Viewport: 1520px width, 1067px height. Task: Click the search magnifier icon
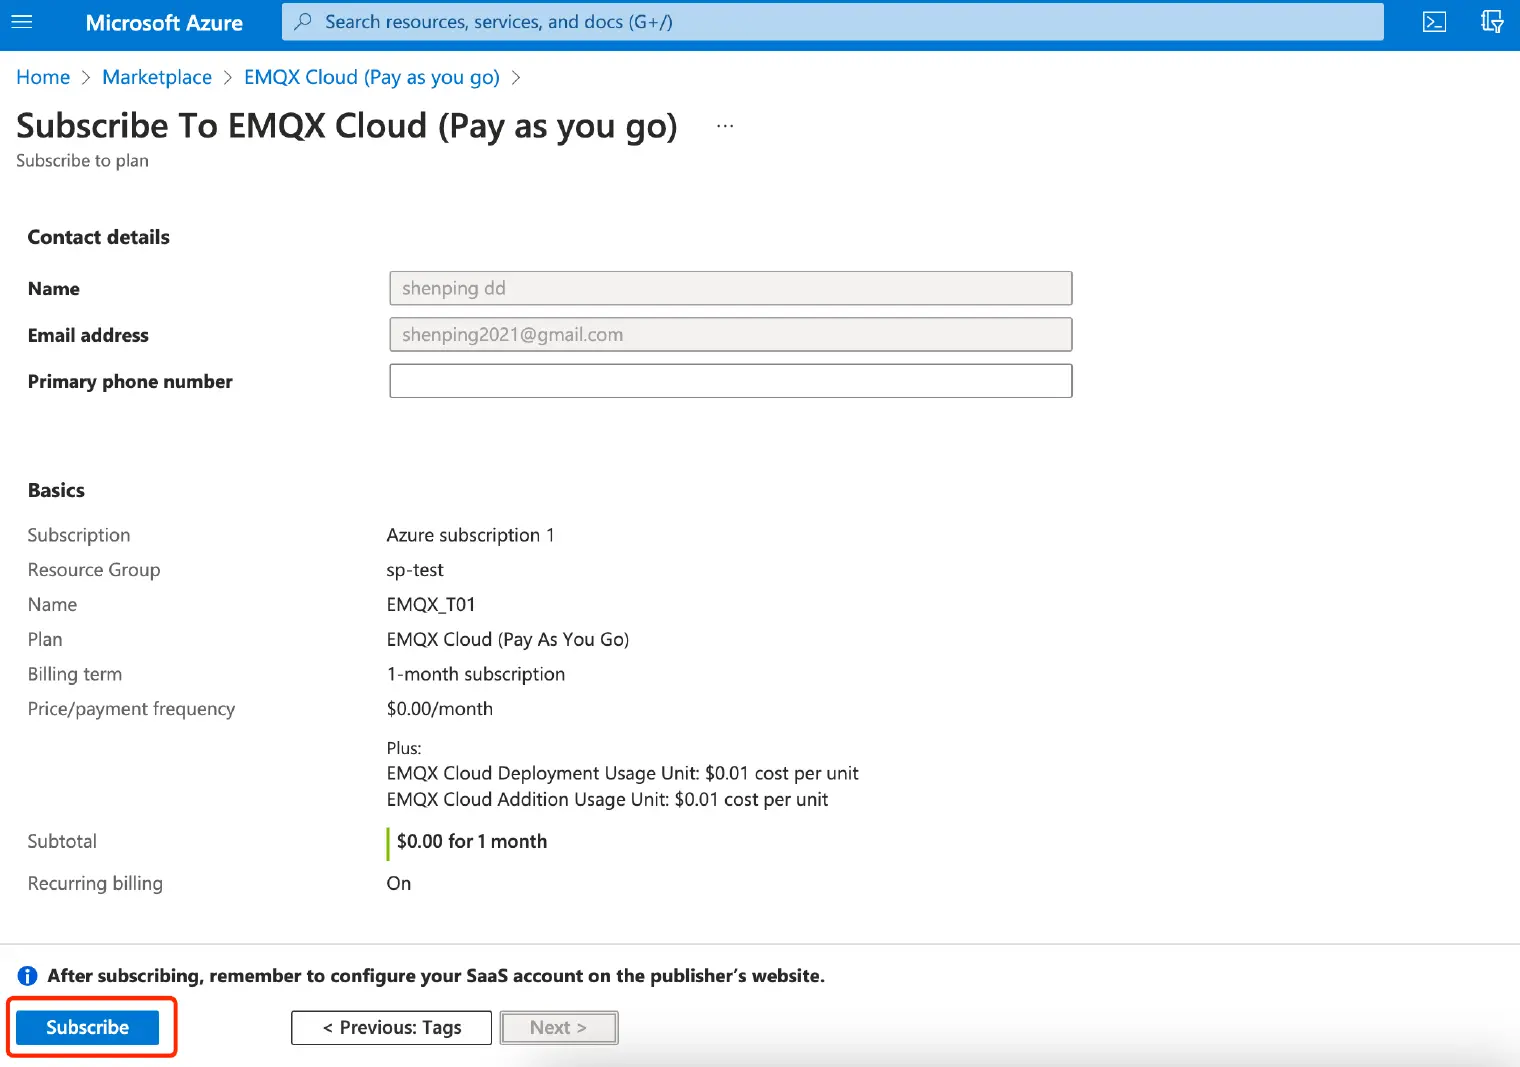click(x=303, y=21)
